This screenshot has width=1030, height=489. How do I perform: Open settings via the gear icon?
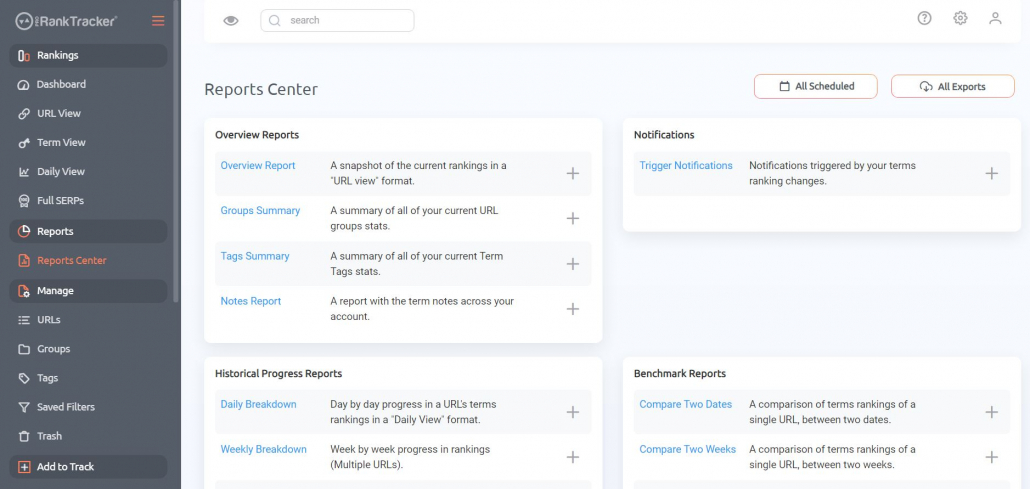coord(960,18)
